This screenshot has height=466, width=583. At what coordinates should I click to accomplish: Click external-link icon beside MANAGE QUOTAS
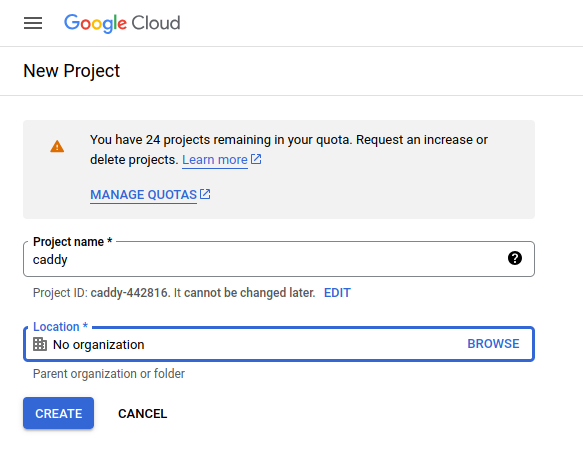[x=205, y=194]
